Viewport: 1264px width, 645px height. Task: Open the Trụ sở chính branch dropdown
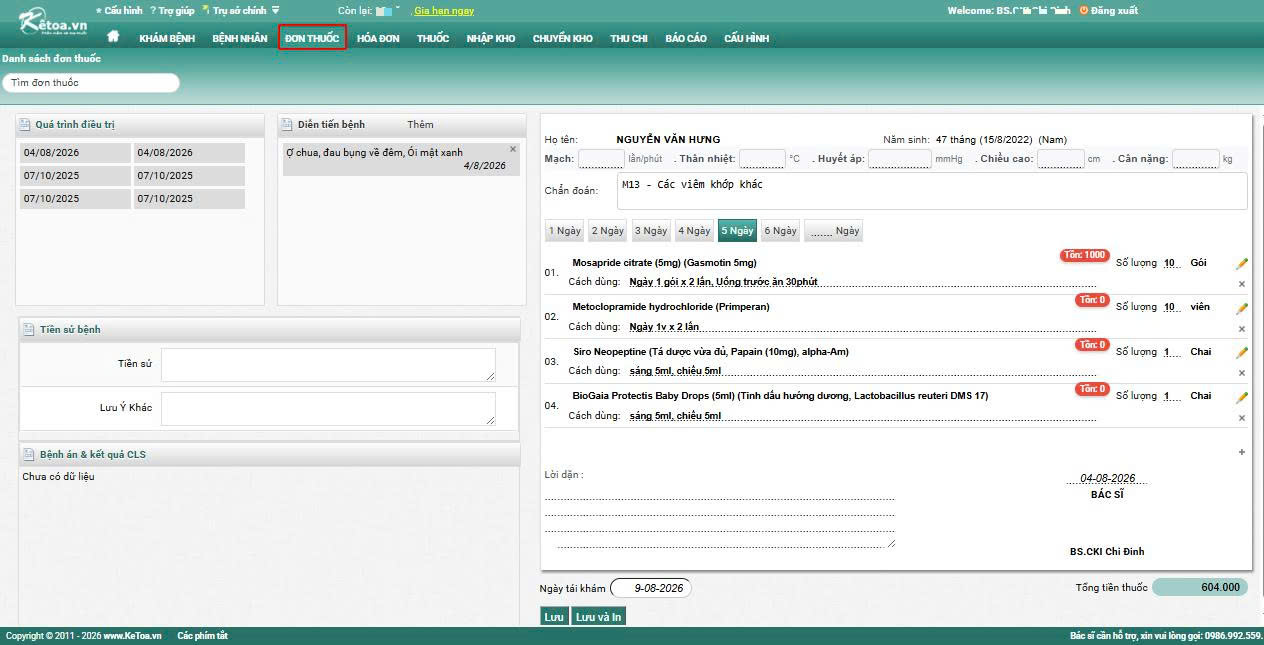tap(242, 10)
